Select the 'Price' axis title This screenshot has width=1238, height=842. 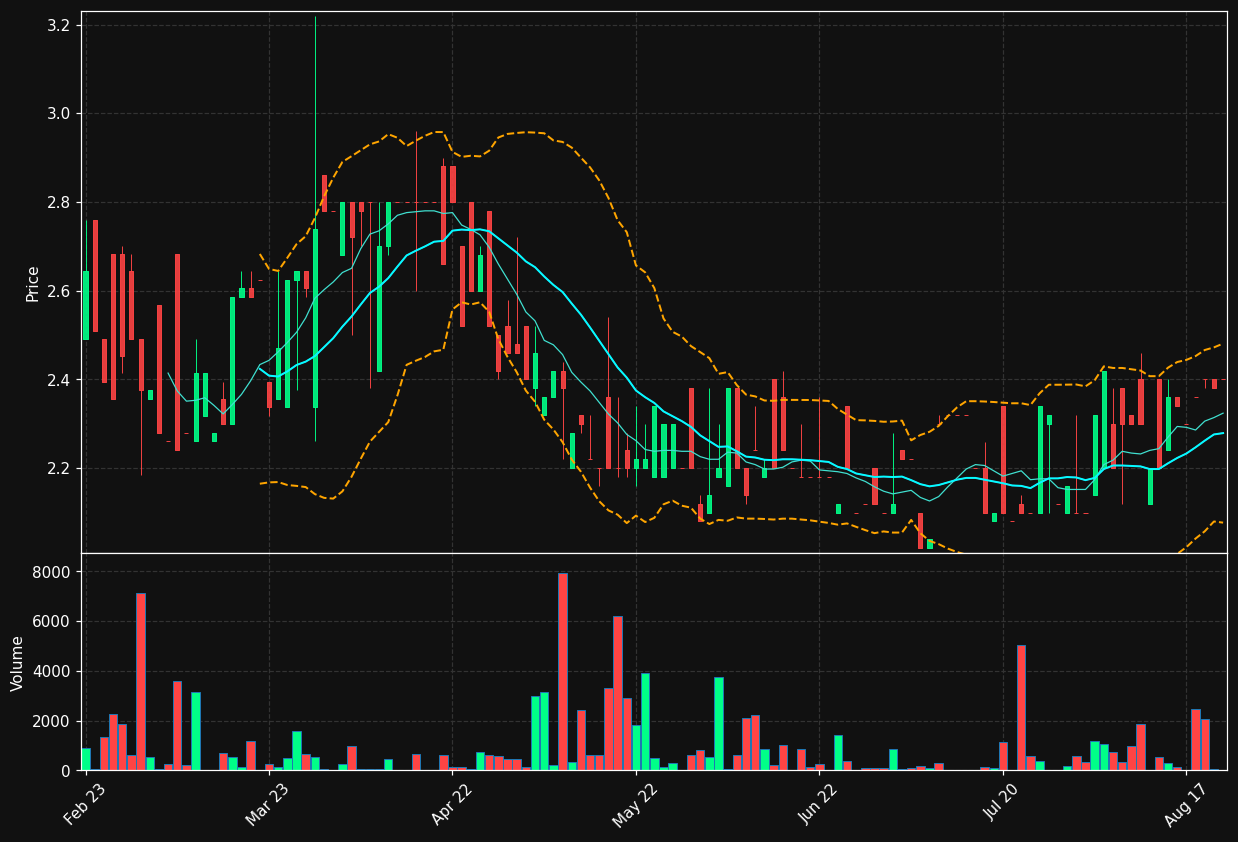[33, 283]
